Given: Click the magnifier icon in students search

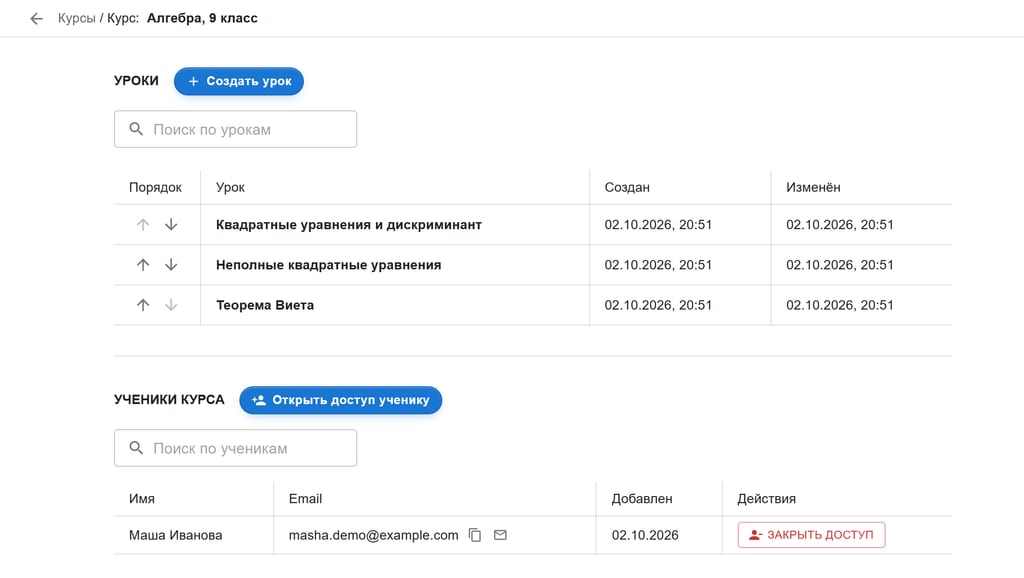Looking at the screenshot, I should 136,448.
